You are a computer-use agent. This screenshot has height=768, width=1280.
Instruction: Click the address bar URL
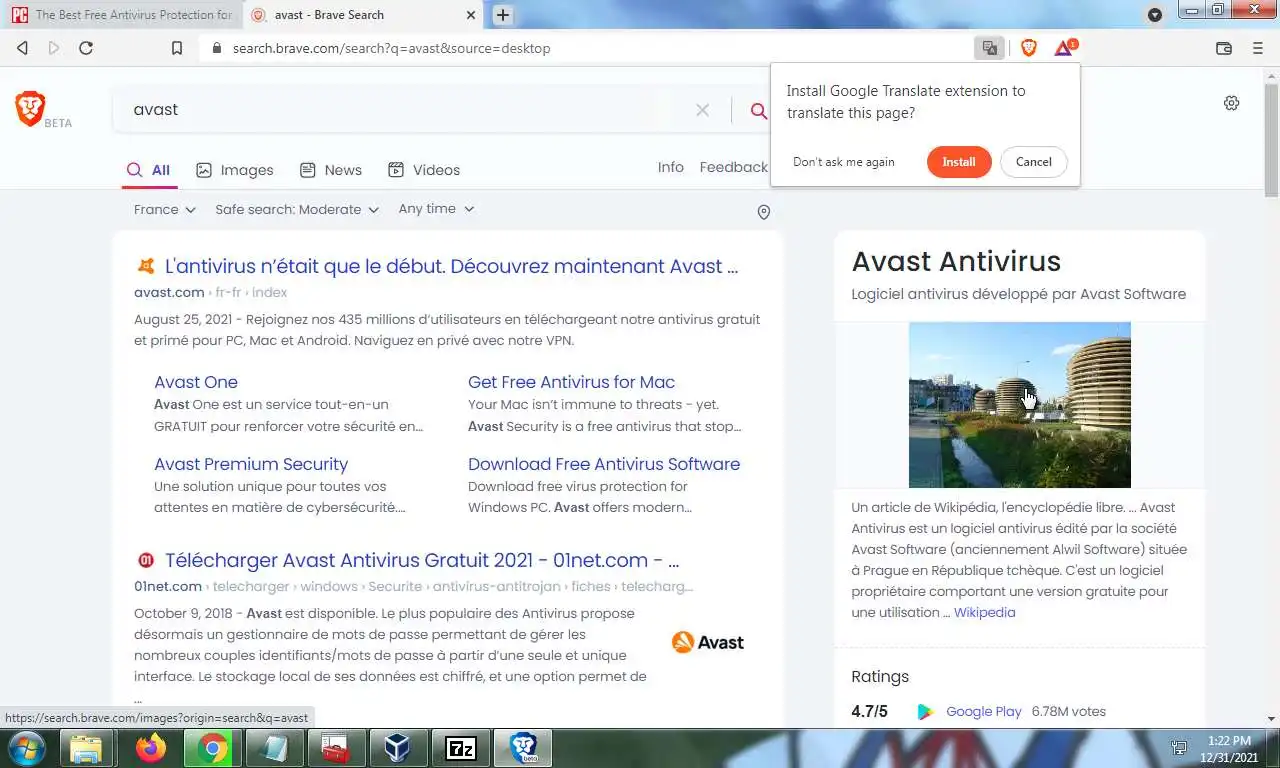tap(391, 48)
